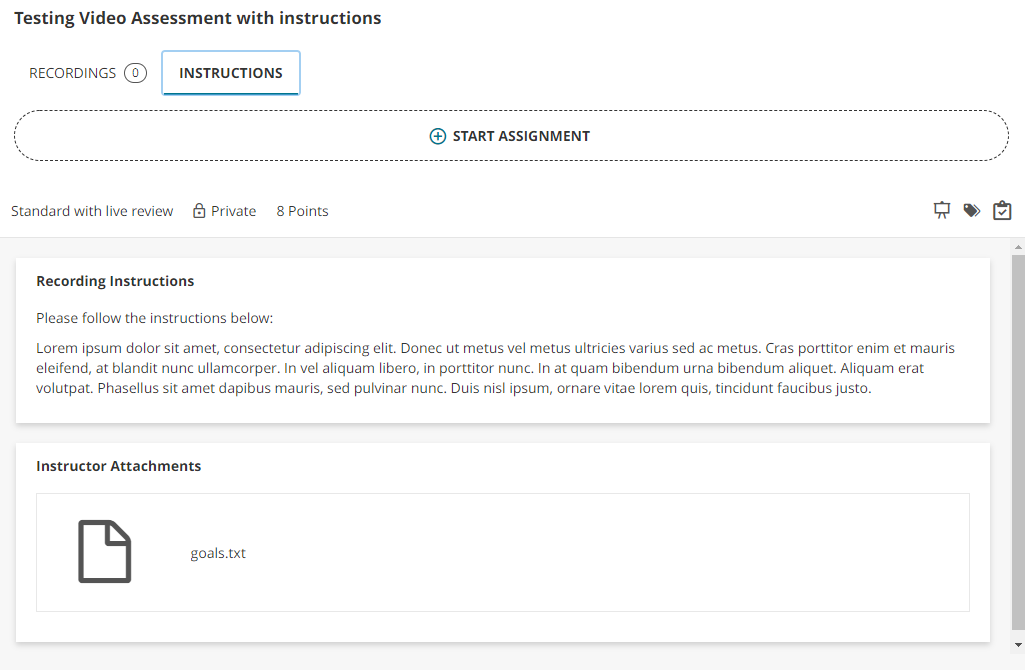Click the lock icon next to Private
The image size is (1025, 670).
pyautogui.click(x=198, y=210)
